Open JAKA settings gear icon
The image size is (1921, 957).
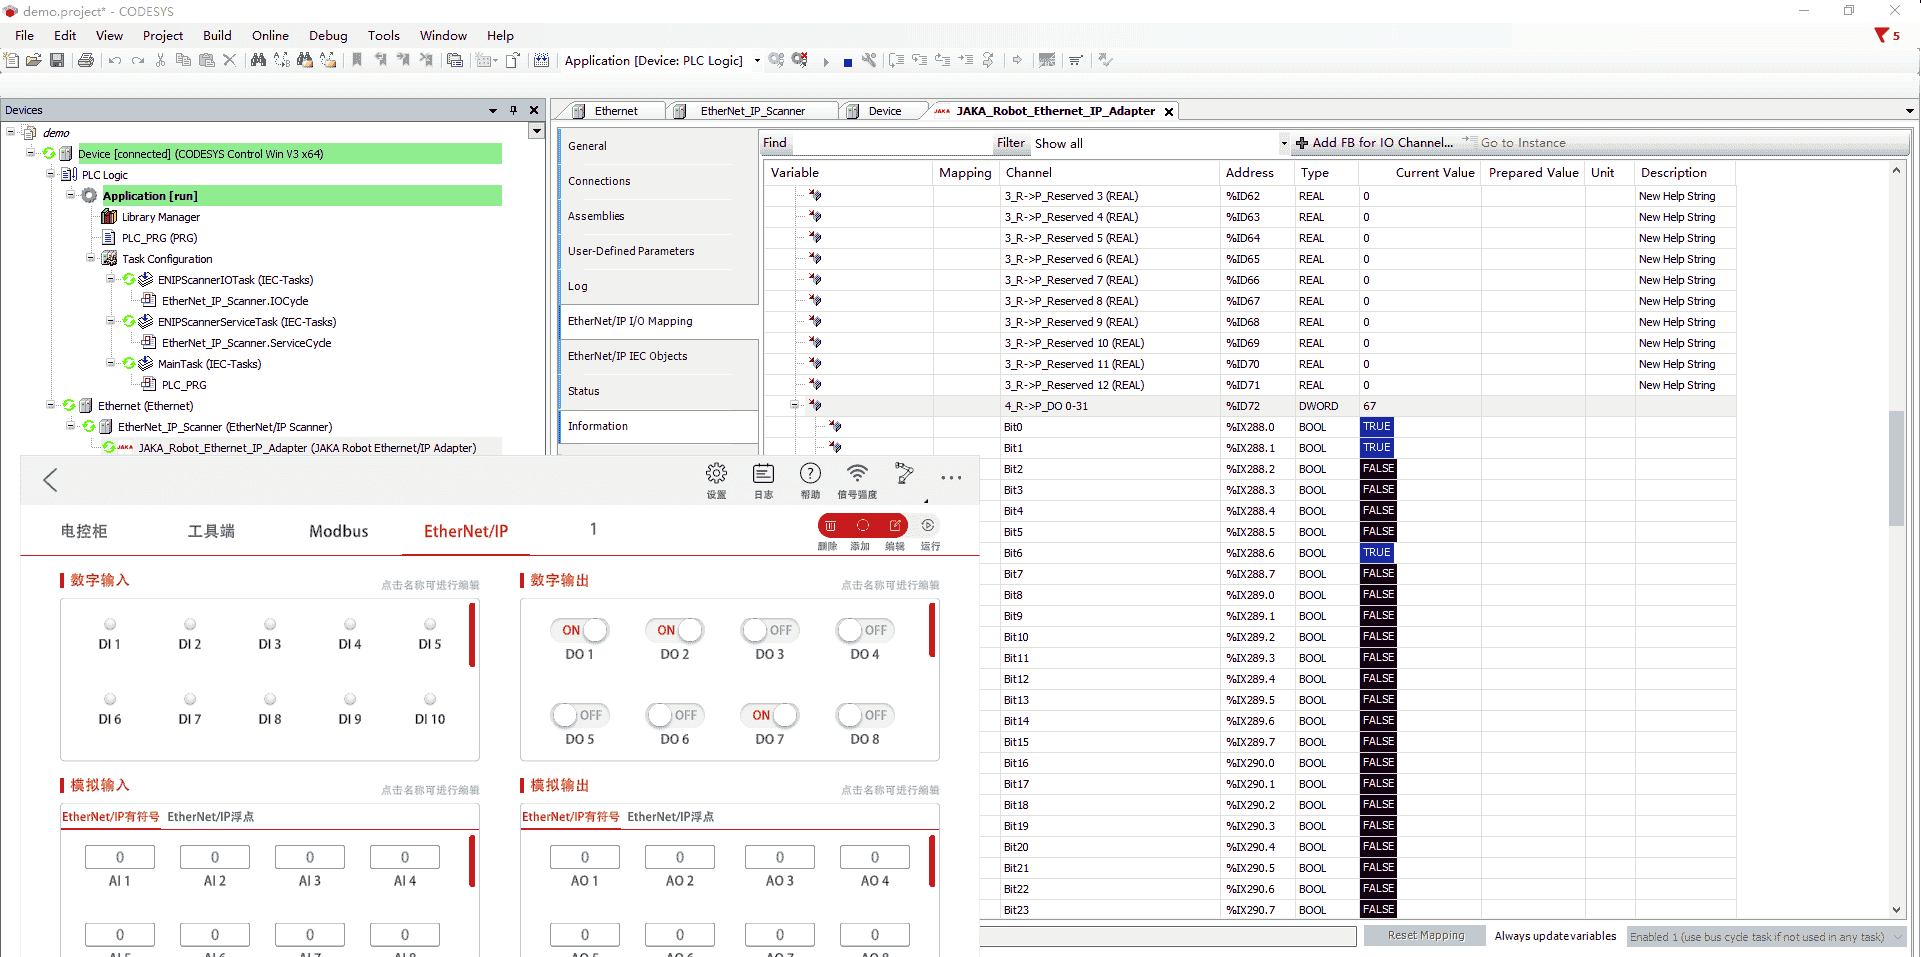tap(716, 474)
